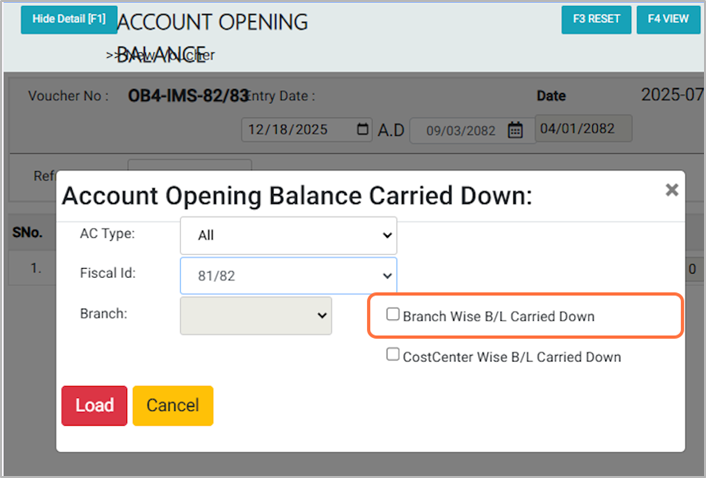Viewport: 706px width, 478px height.
Task: Expand the AC Type dropdown
Action: pyautogui.click(x=288, y=236)
